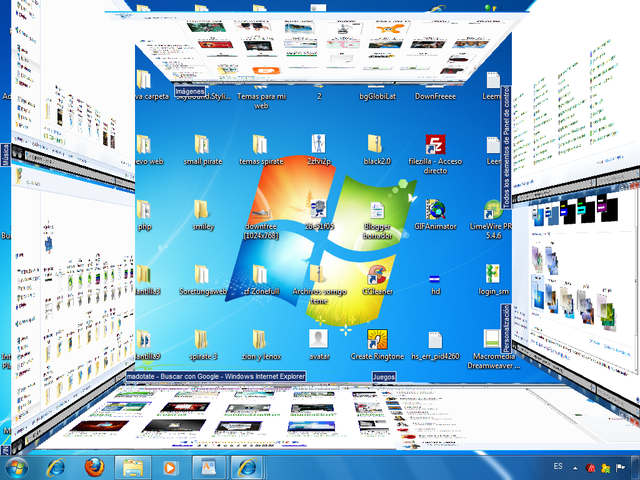Image resolution: width=640 pixels, height=480 pixels.
Task: Switch to active Internet Explorer taskbar window
Action: click(x=248, y=468)
